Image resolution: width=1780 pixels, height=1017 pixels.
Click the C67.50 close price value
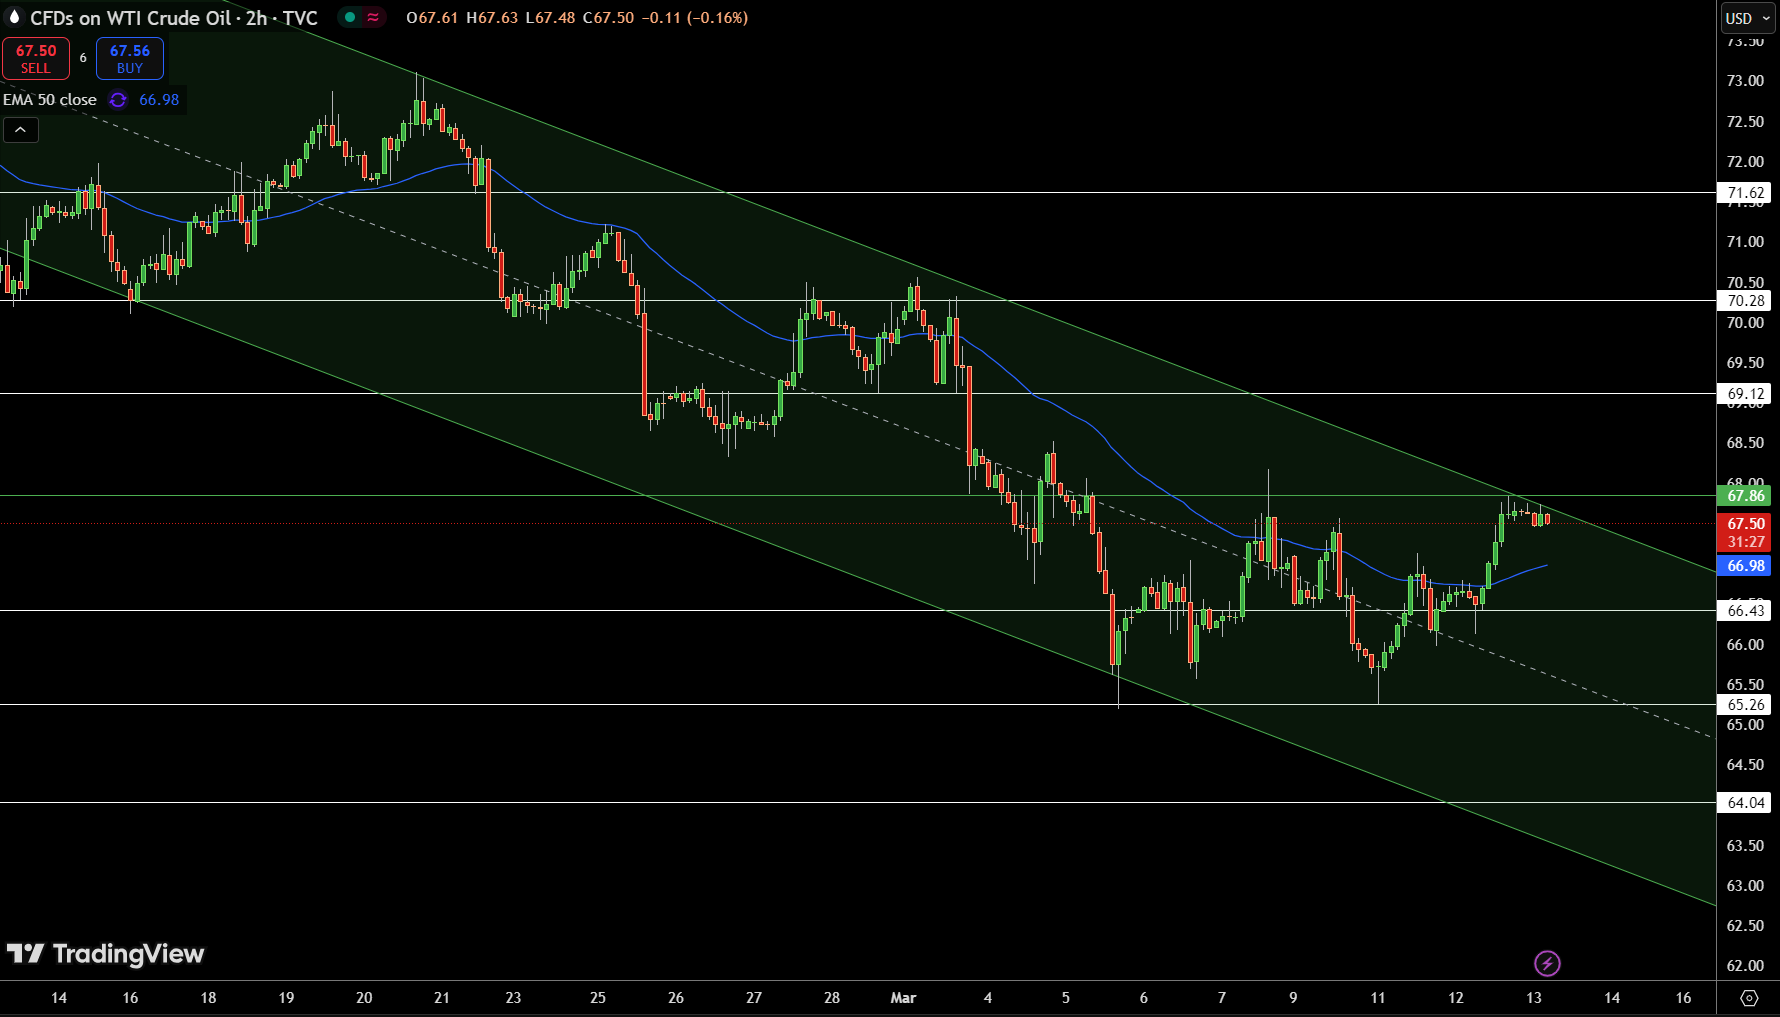coord(608,18)
